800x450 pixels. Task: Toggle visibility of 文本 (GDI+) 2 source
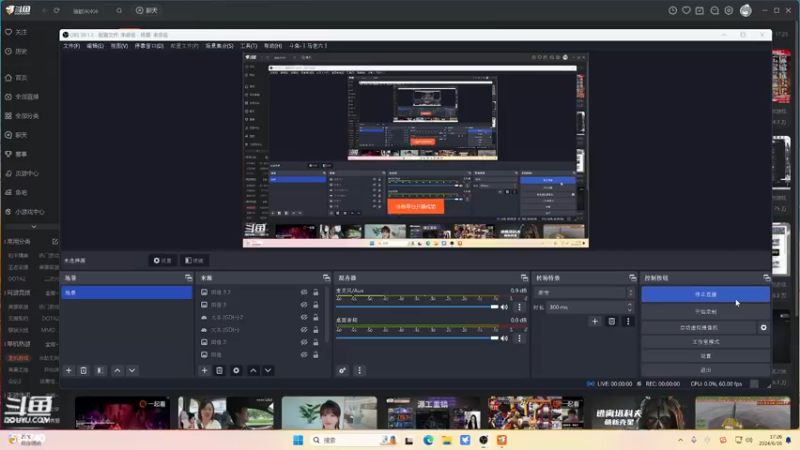click(x=304, y=317)
